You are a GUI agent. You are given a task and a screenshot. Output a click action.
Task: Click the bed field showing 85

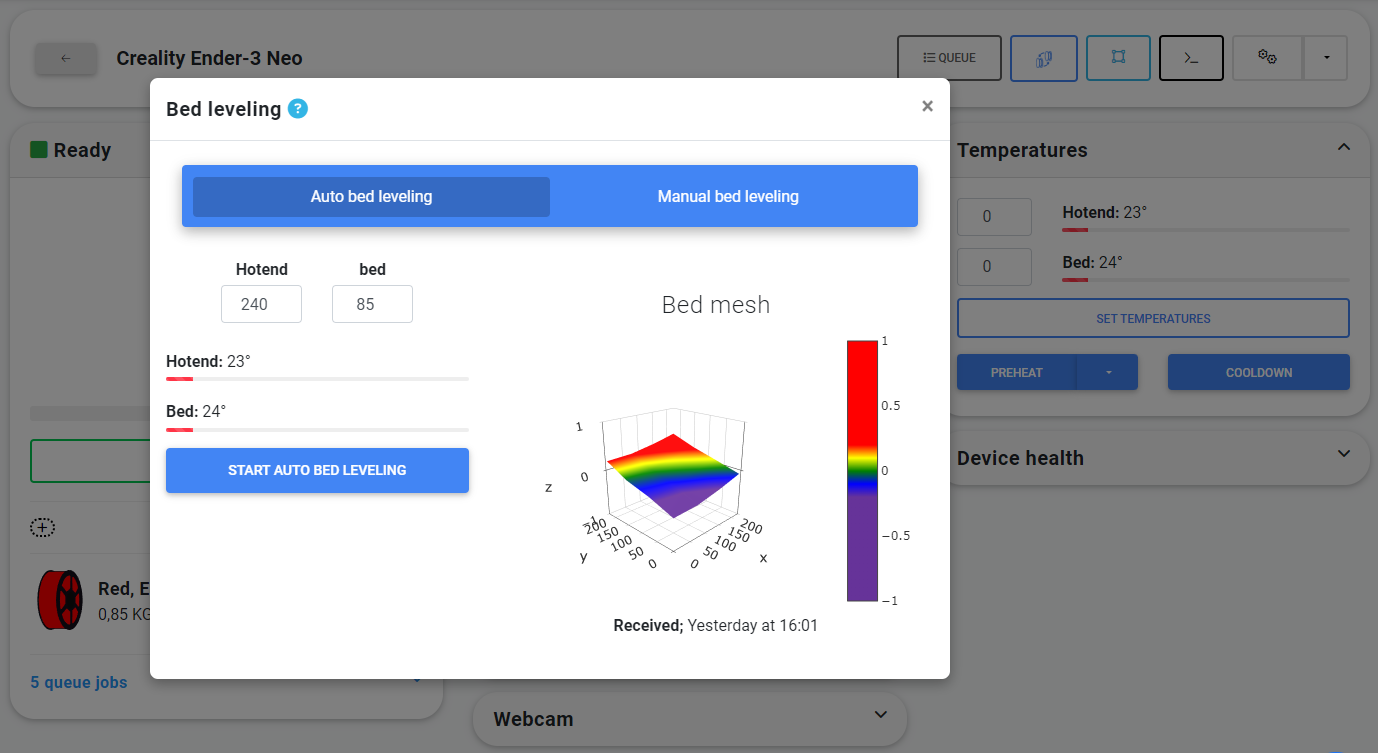372,304
